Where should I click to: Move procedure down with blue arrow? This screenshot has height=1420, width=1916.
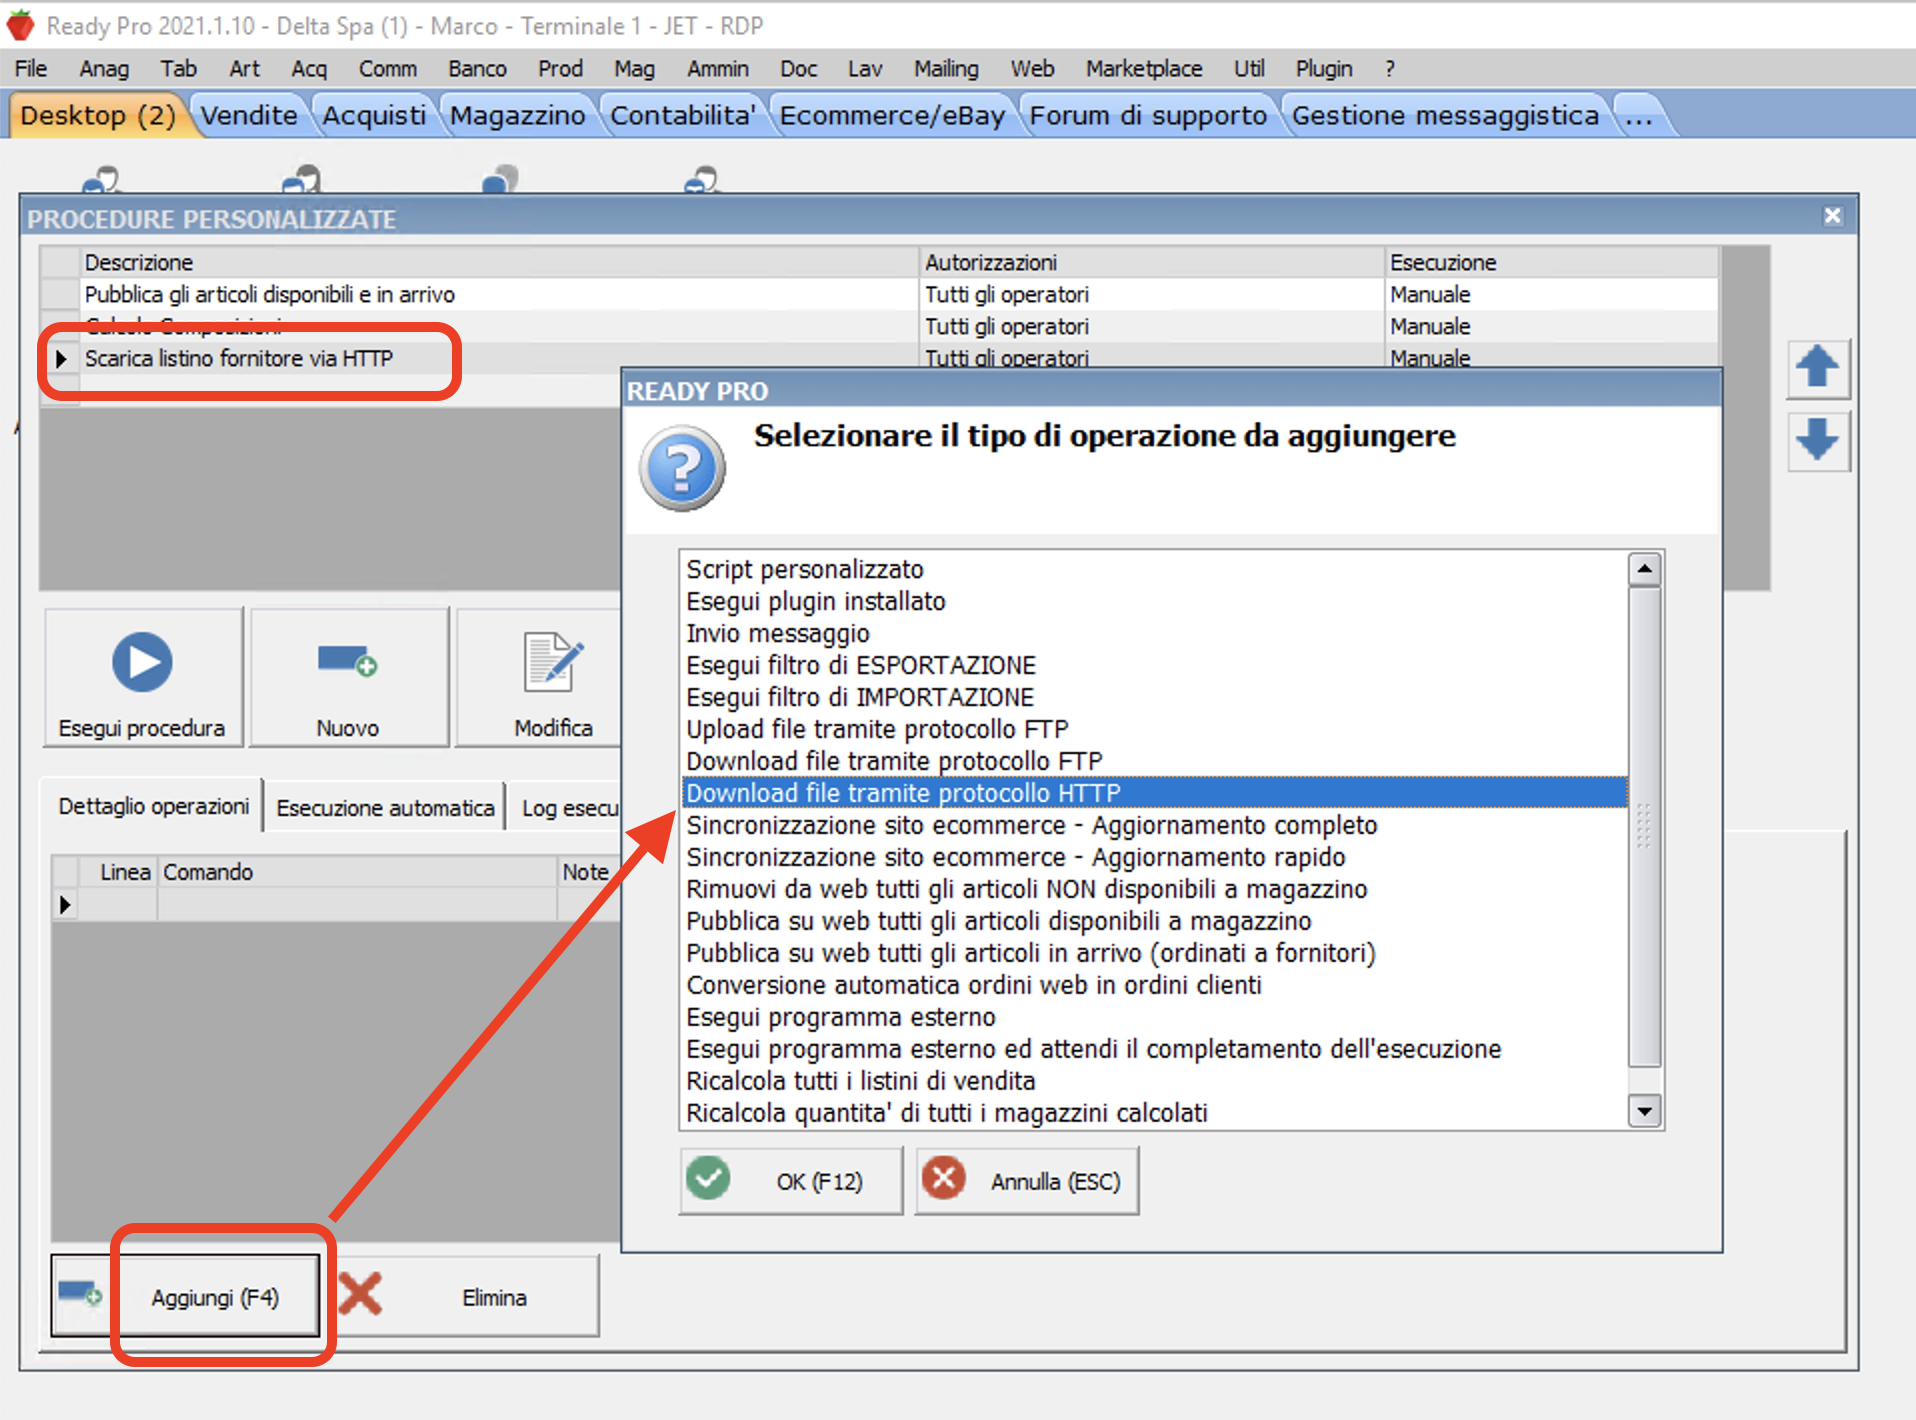tap(1817, 440)
